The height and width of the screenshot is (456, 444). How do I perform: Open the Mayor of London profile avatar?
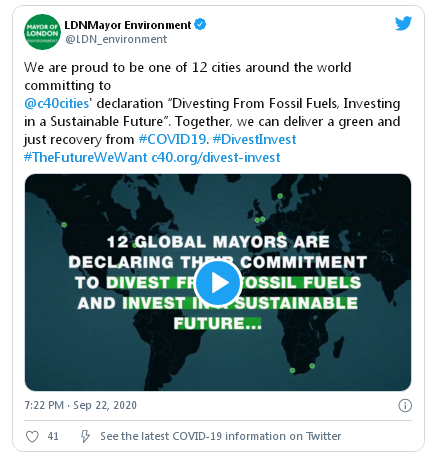pyautogui.click(x=42, y=32)
